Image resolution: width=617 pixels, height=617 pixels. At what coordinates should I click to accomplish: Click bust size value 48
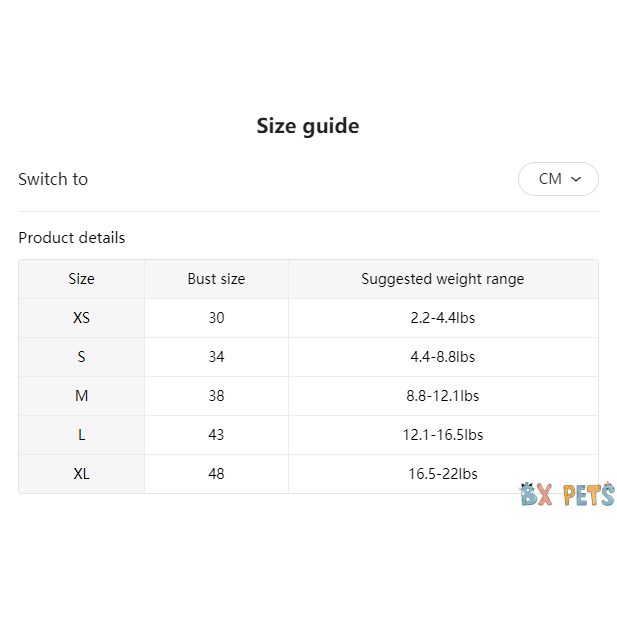[217, 474]
